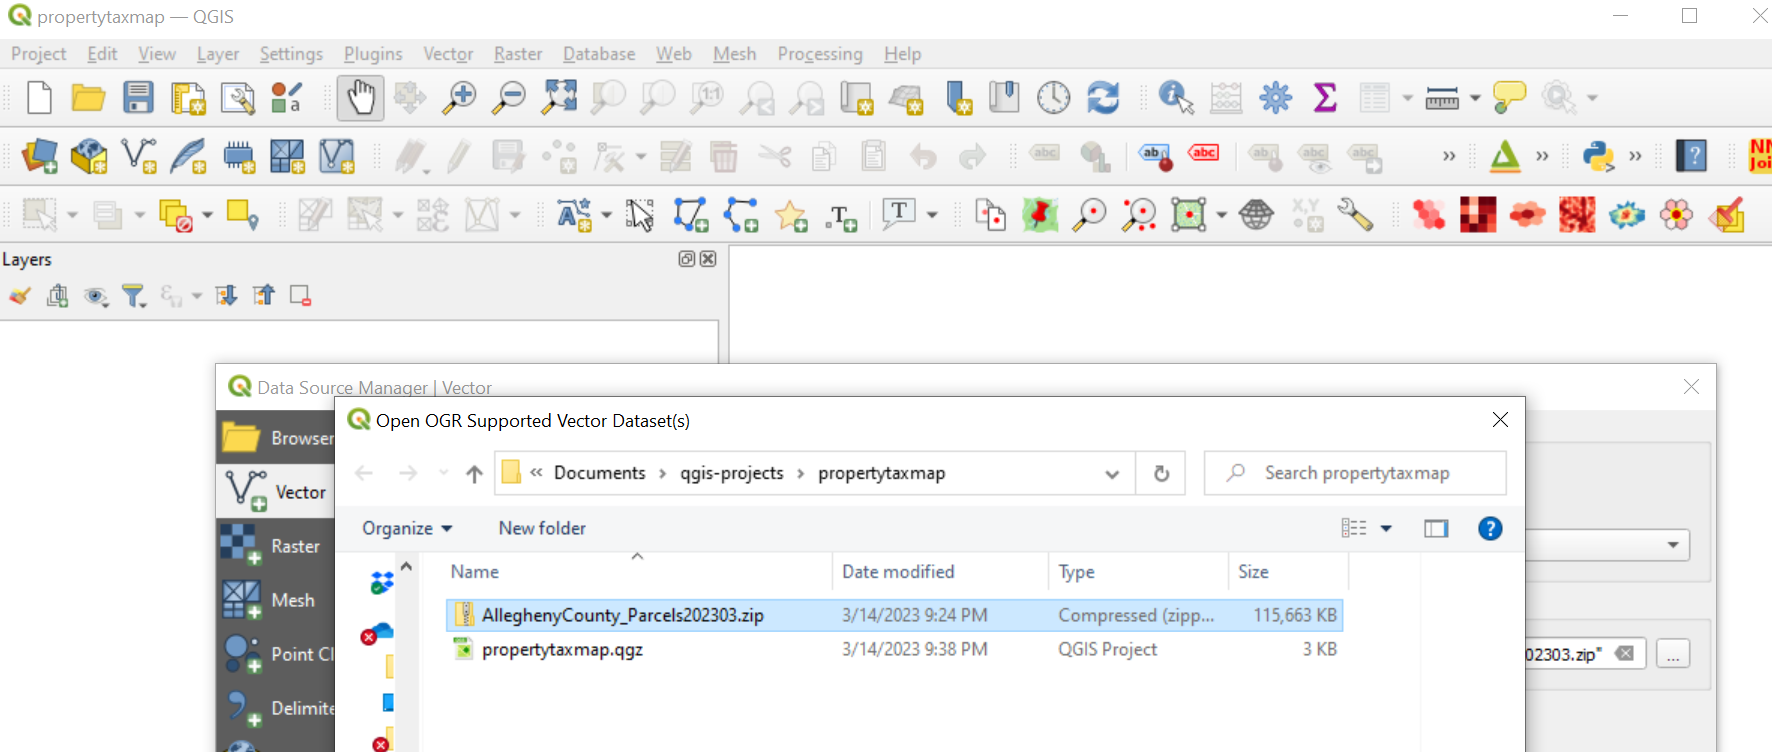Click the New folder button

[x=542, y=528]
